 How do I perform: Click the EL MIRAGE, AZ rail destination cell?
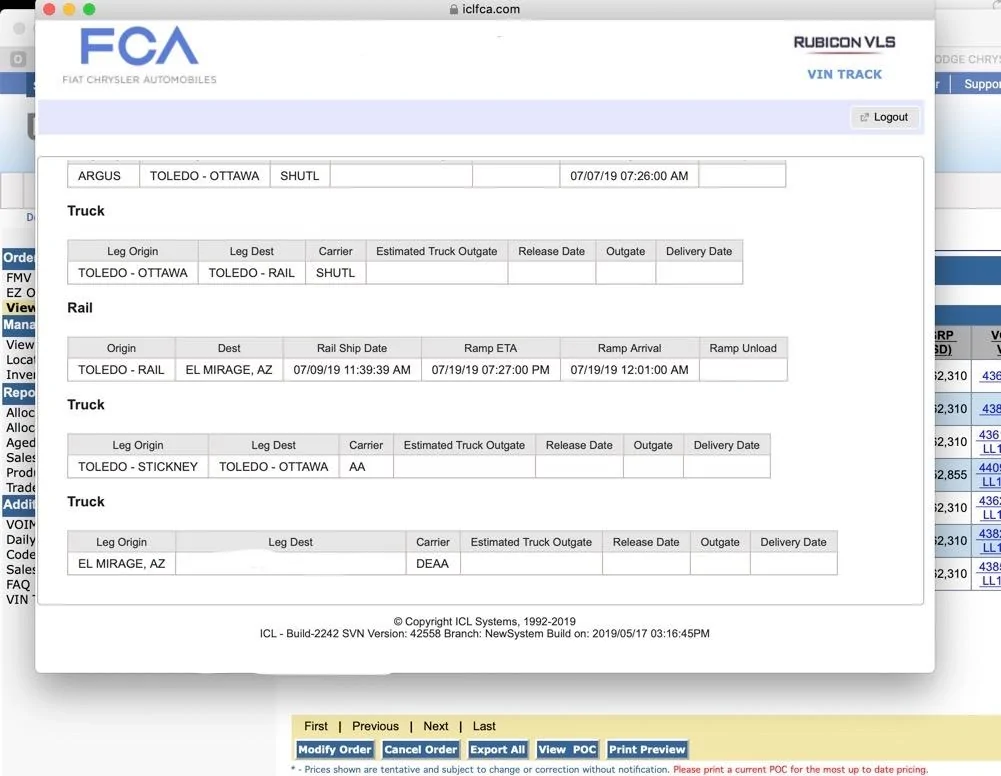point(229,369)
